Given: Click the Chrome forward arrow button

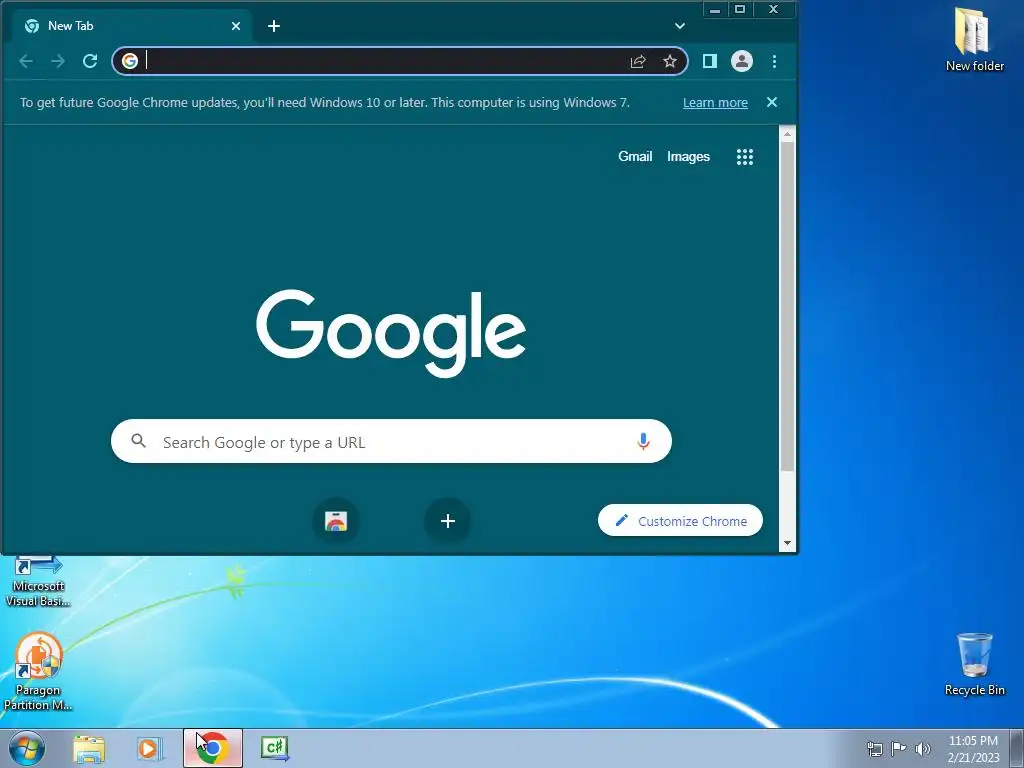Looking at the screenshot, I should (x=58, y=61).
